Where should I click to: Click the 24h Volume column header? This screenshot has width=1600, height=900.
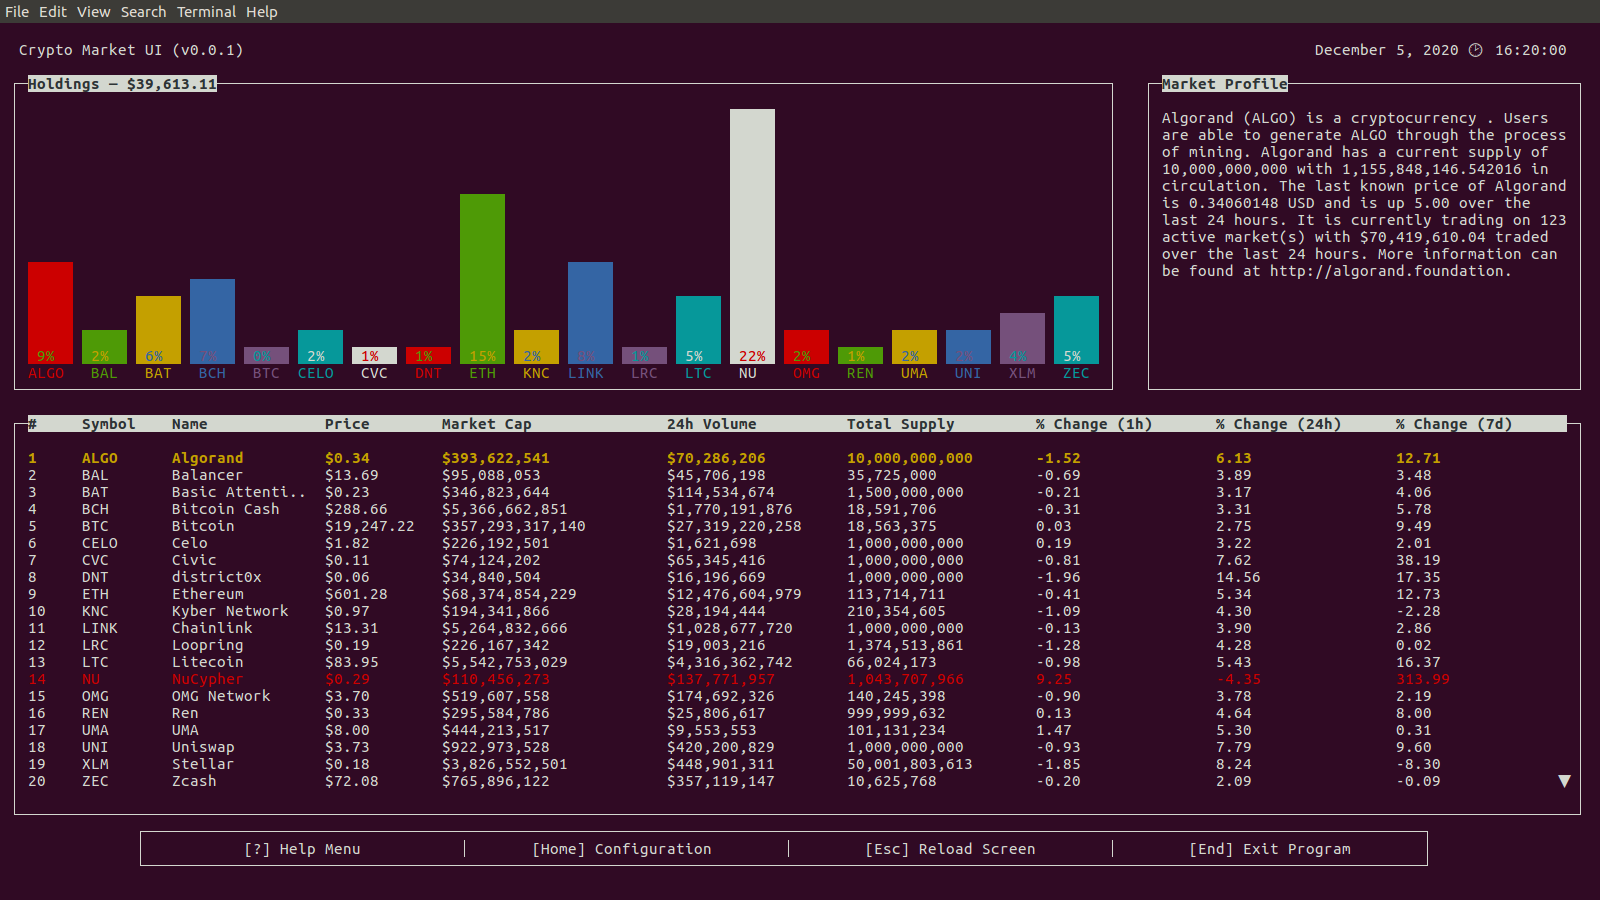[712, 424]
